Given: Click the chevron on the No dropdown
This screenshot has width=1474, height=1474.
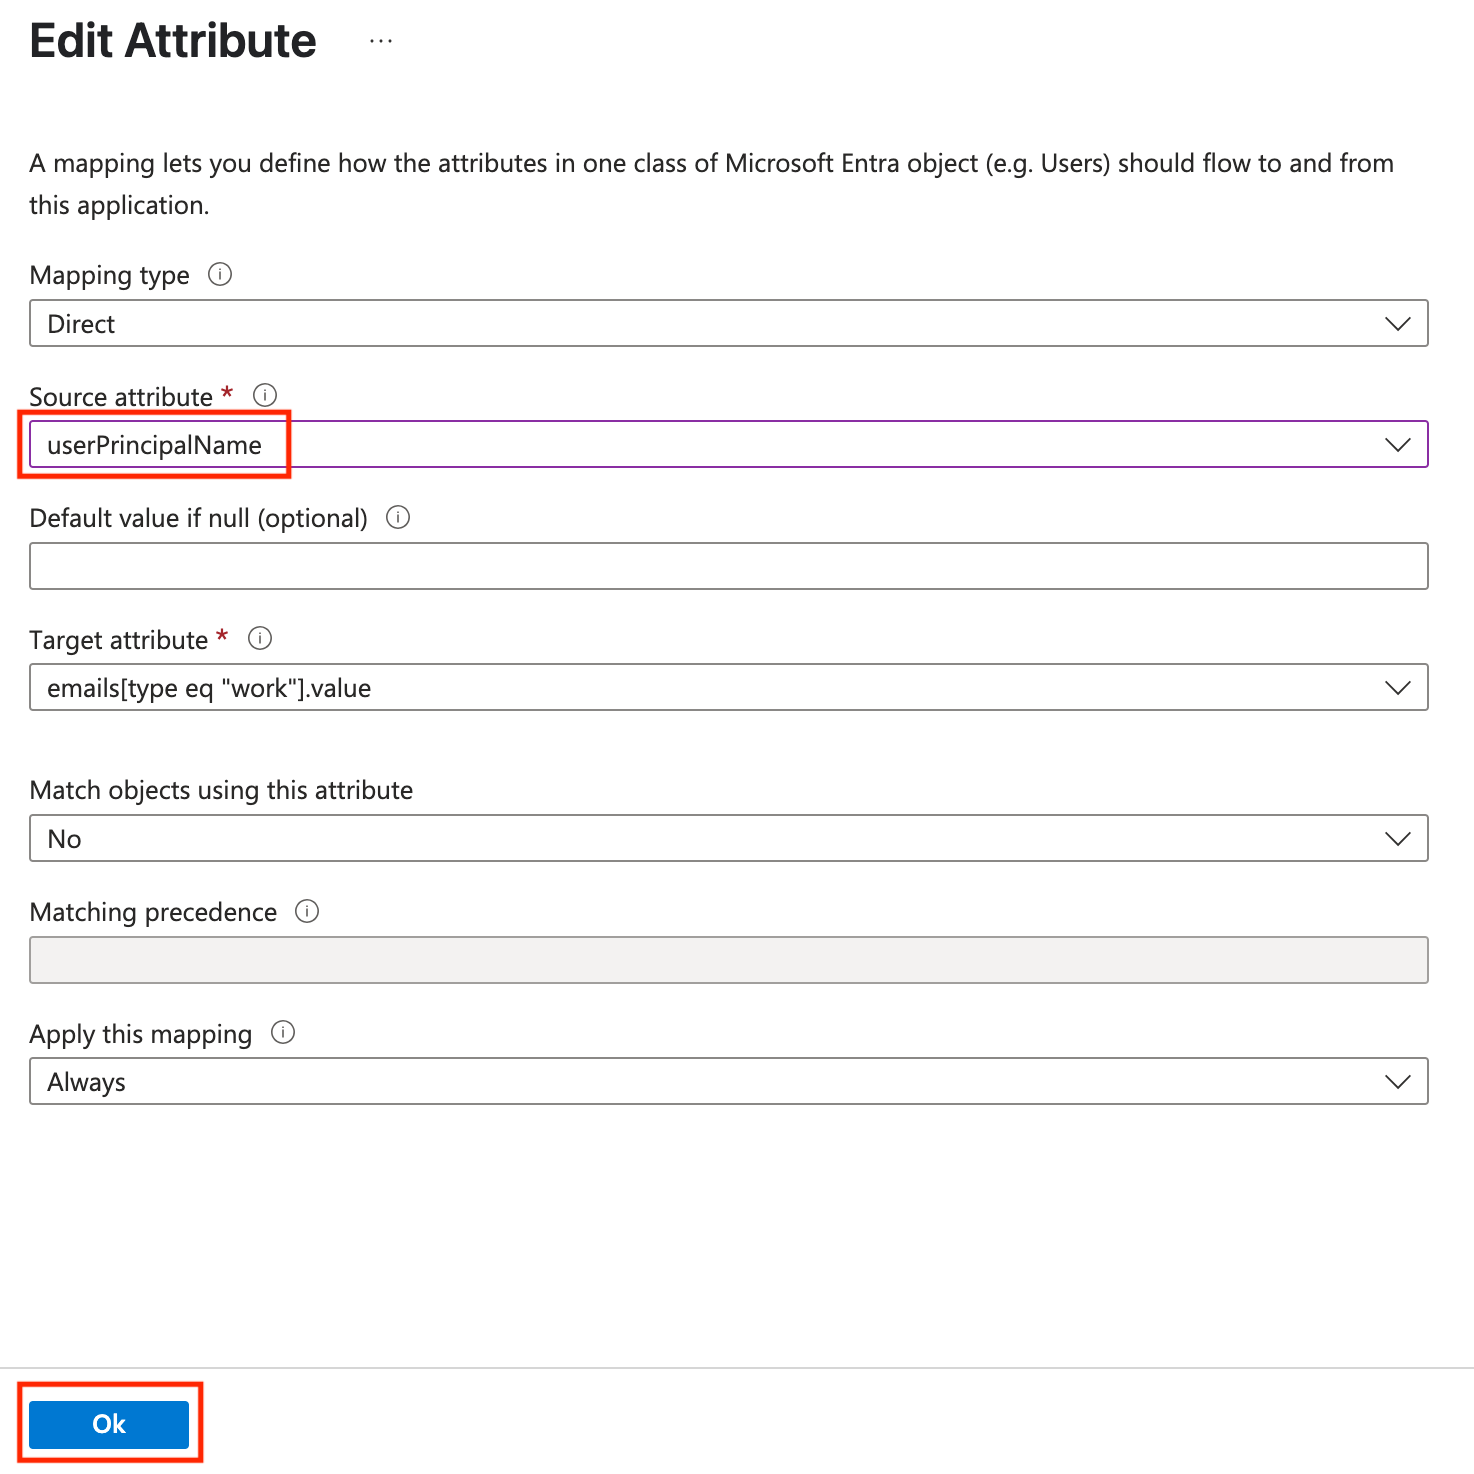Looking at the screenshot, I should click(x=1397, y=838).
